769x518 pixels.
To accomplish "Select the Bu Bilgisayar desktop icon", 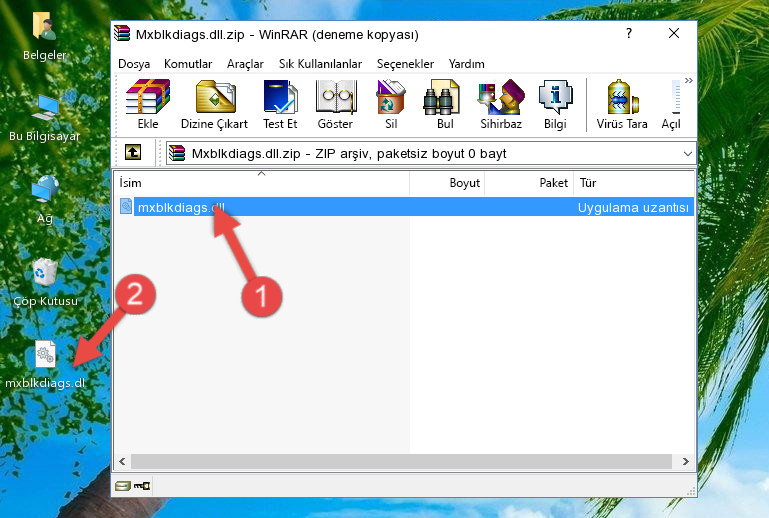I will point(45,118).
